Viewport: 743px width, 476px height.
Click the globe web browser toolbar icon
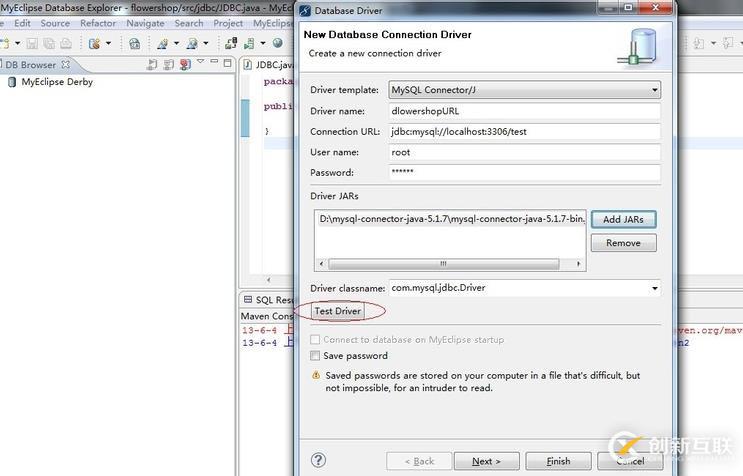pos(278,43)
